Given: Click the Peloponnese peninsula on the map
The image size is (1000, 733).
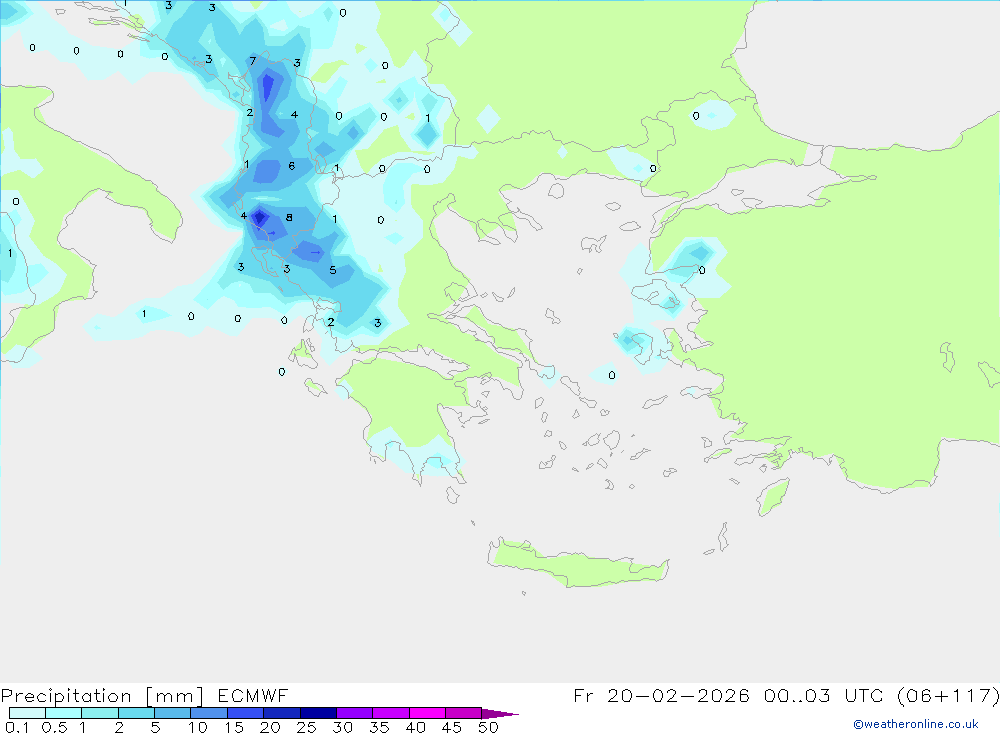Looking at the screenshot, I should tap(408, 408).
